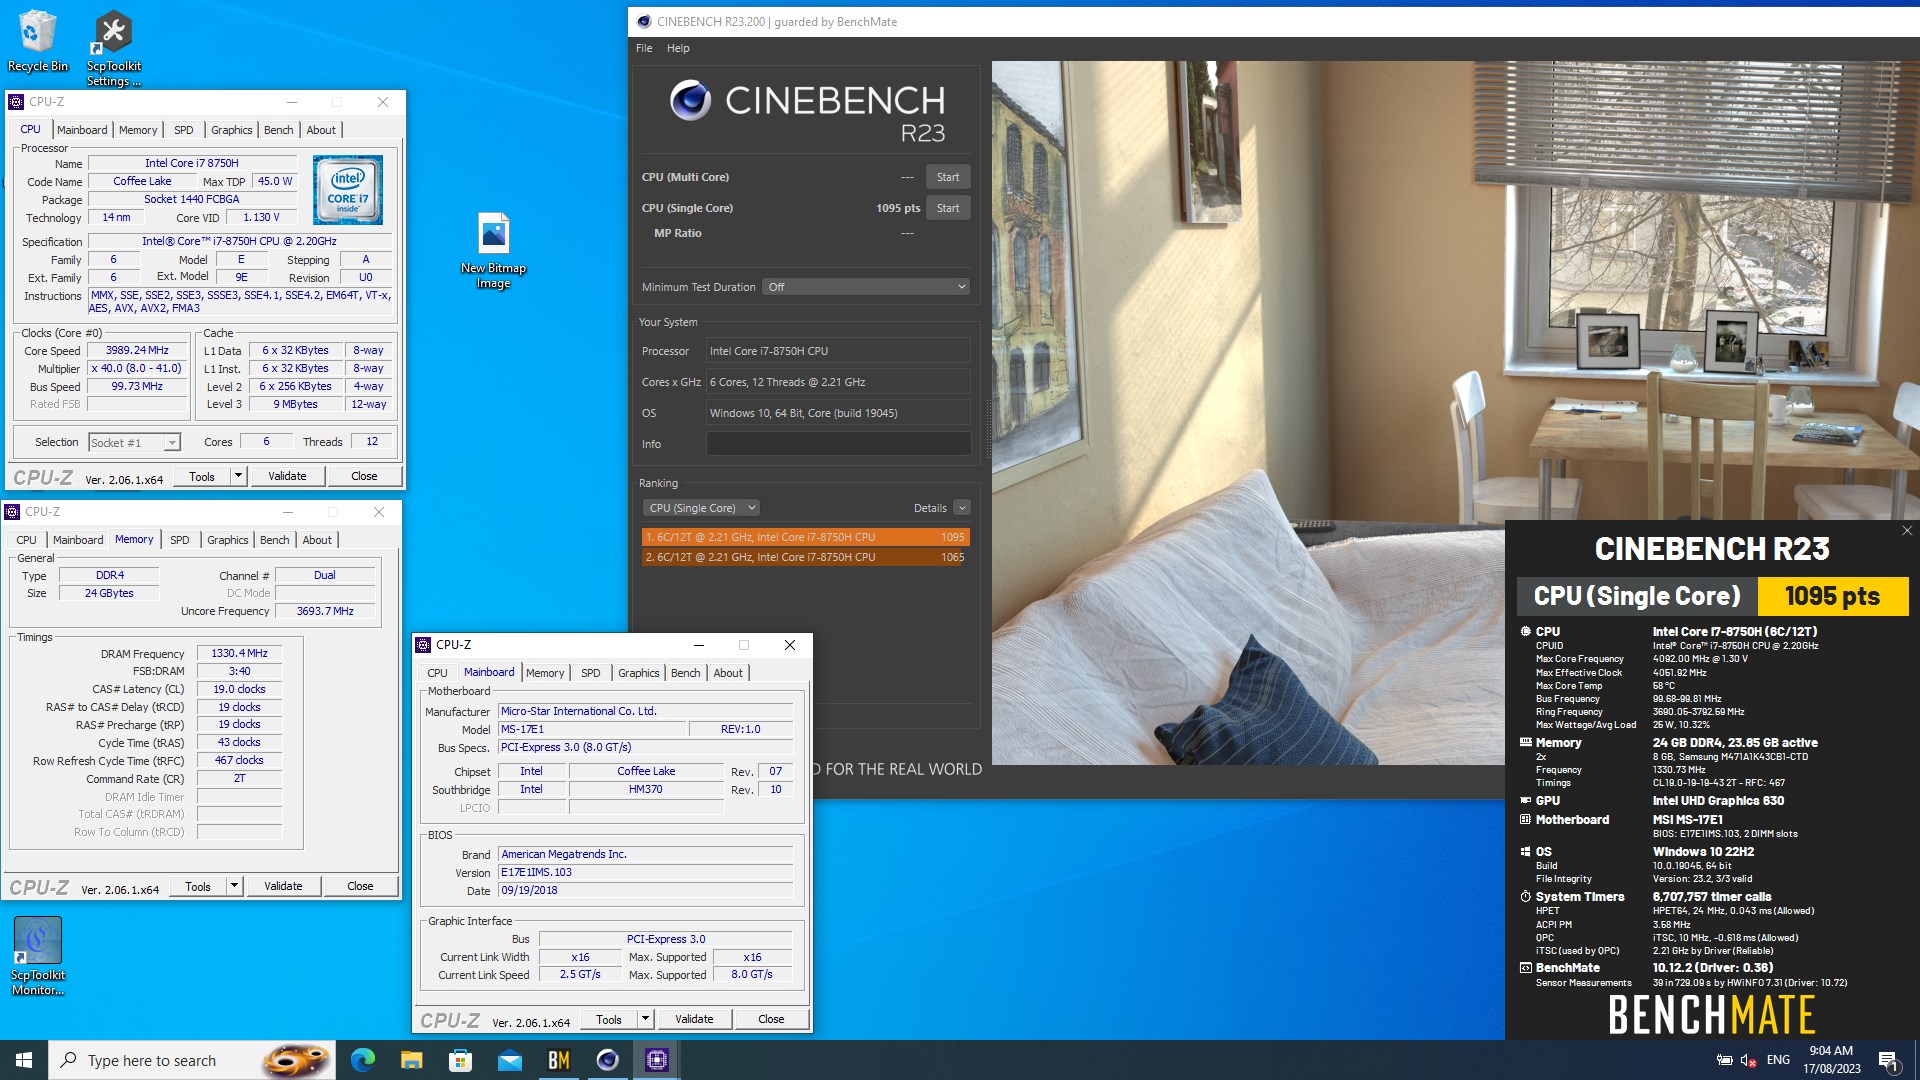The width and height of the screenshot is (1920, 1080).
Task: Select the first ranking entry scoring 1095
Action: pyautogui.click(x=805, y=537)
